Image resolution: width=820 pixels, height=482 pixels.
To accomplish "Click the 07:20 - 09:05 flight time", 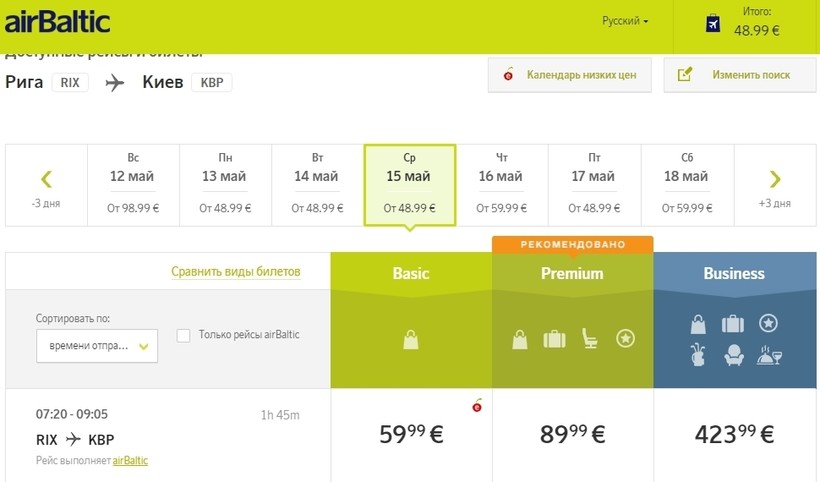I will coord(72,414).
